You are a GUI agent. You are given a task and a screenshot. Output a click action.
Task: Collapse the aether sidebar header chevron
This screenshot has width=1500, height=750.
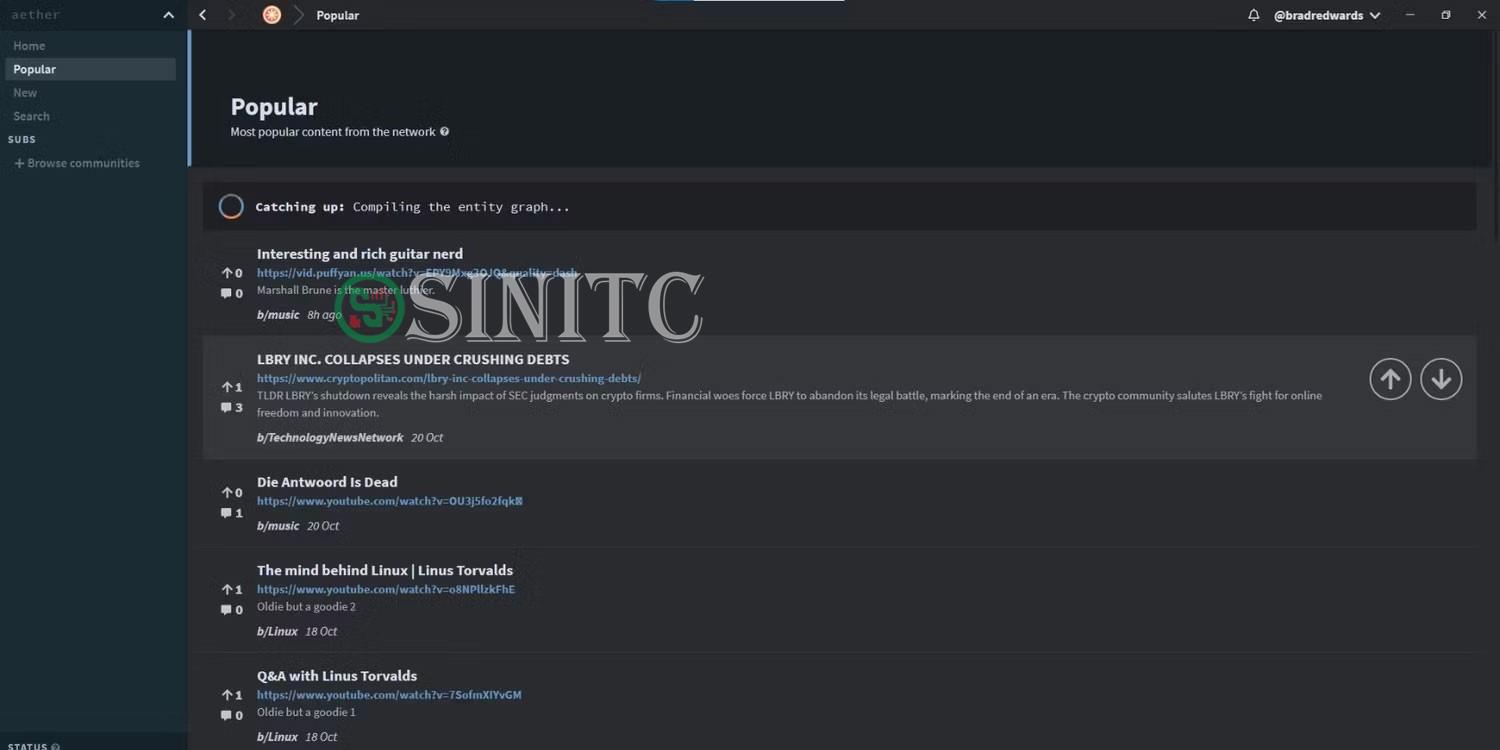tap(168, 15)
